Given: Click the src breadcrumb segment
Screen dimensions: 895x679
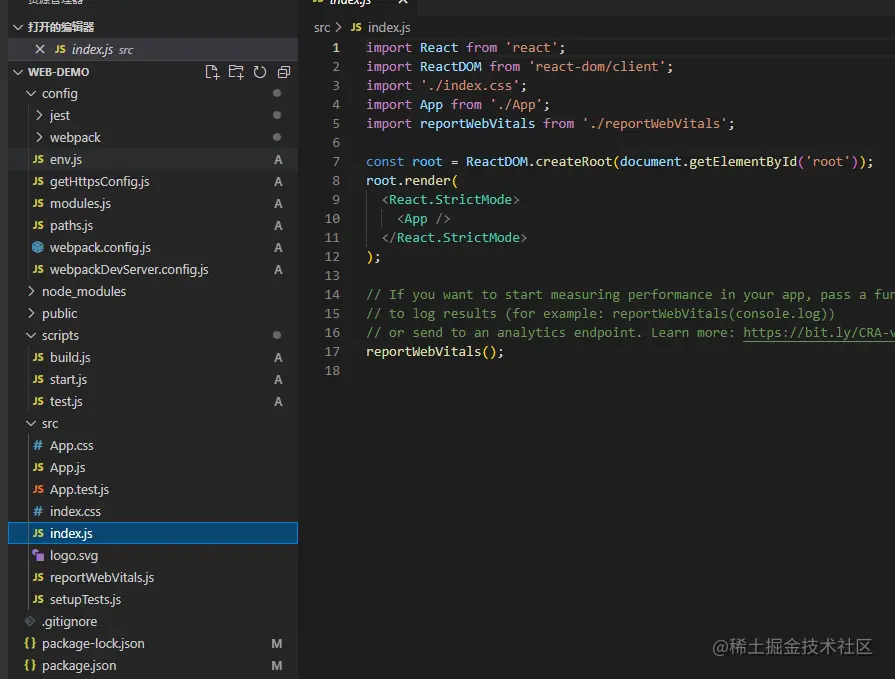Looking at the screenshot, I should click(322, 27).
